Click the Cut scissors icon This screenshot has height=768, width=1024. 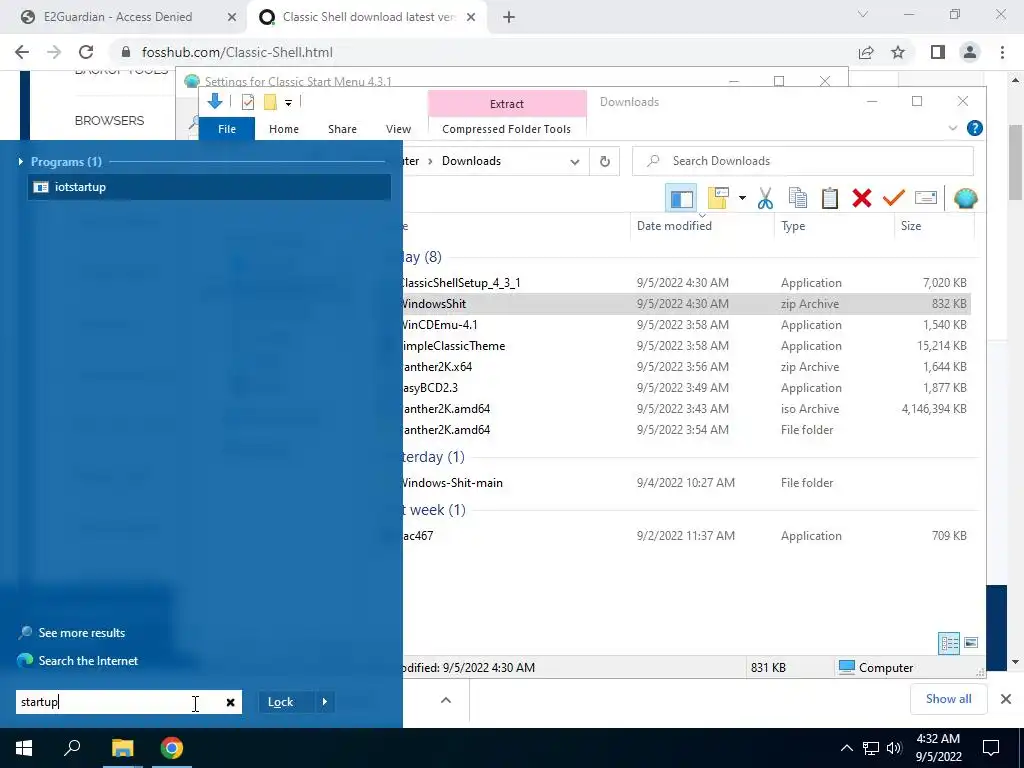tap(765, 198)
